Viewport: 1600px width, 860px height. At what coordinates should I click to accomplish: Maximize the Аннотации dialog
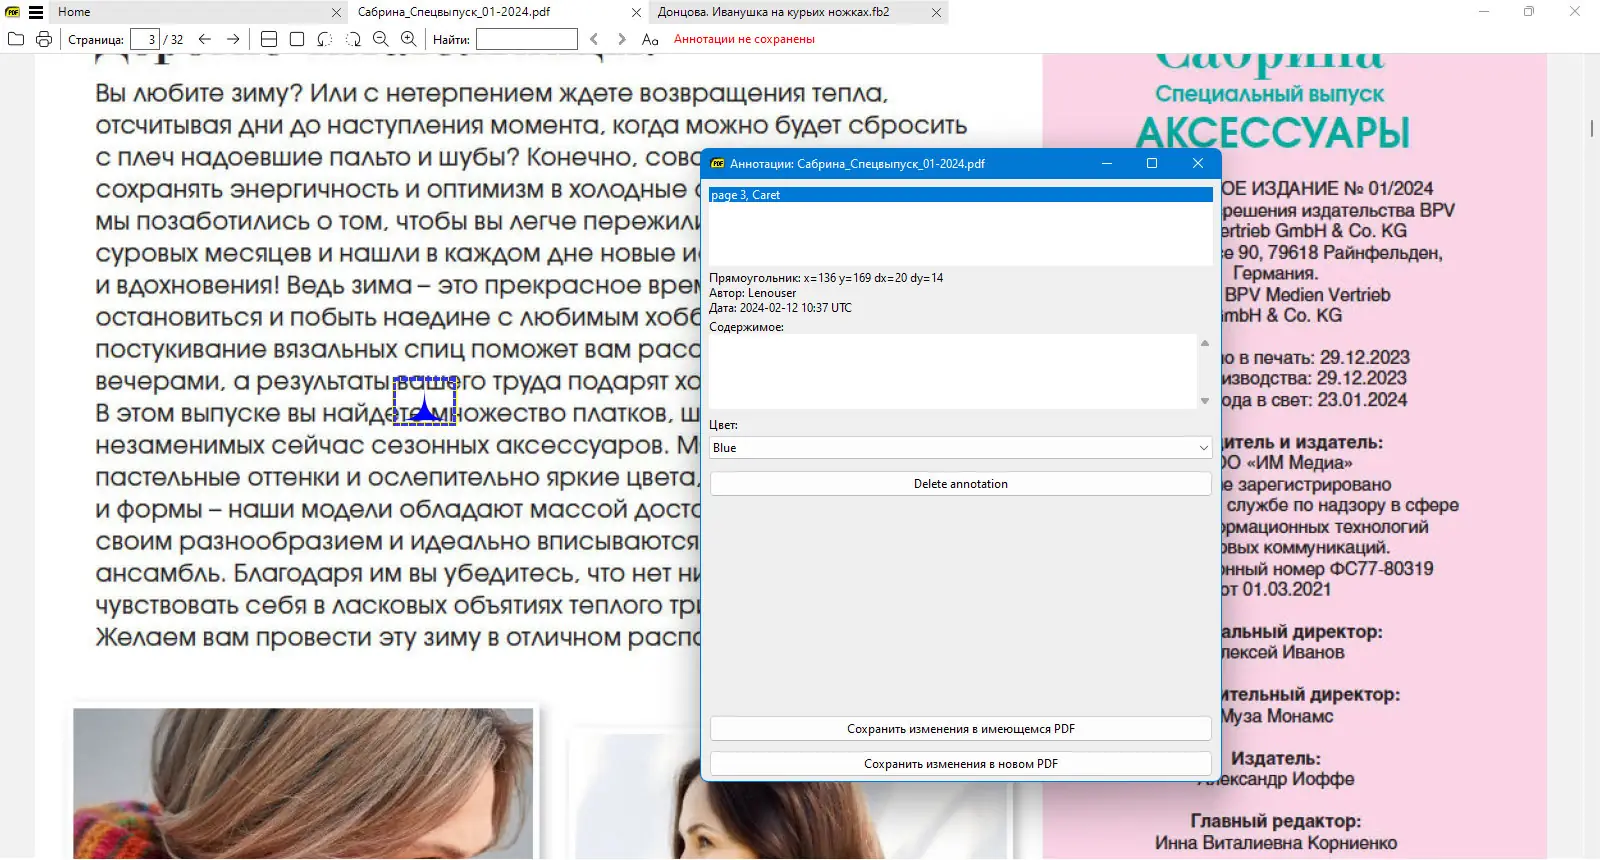[x=1152, y=163]
